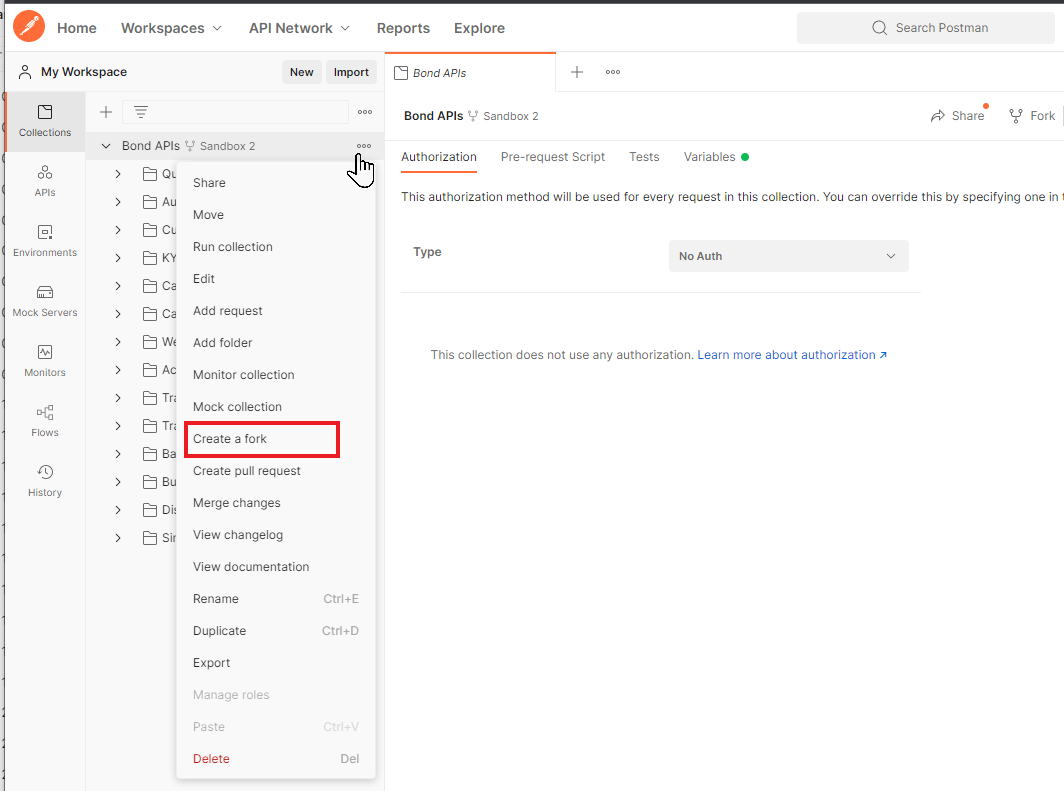The height and width of the screenshot is (791, 1064).
Task: Collapse the Bond APIs collection tree
Action: point(106,146)
